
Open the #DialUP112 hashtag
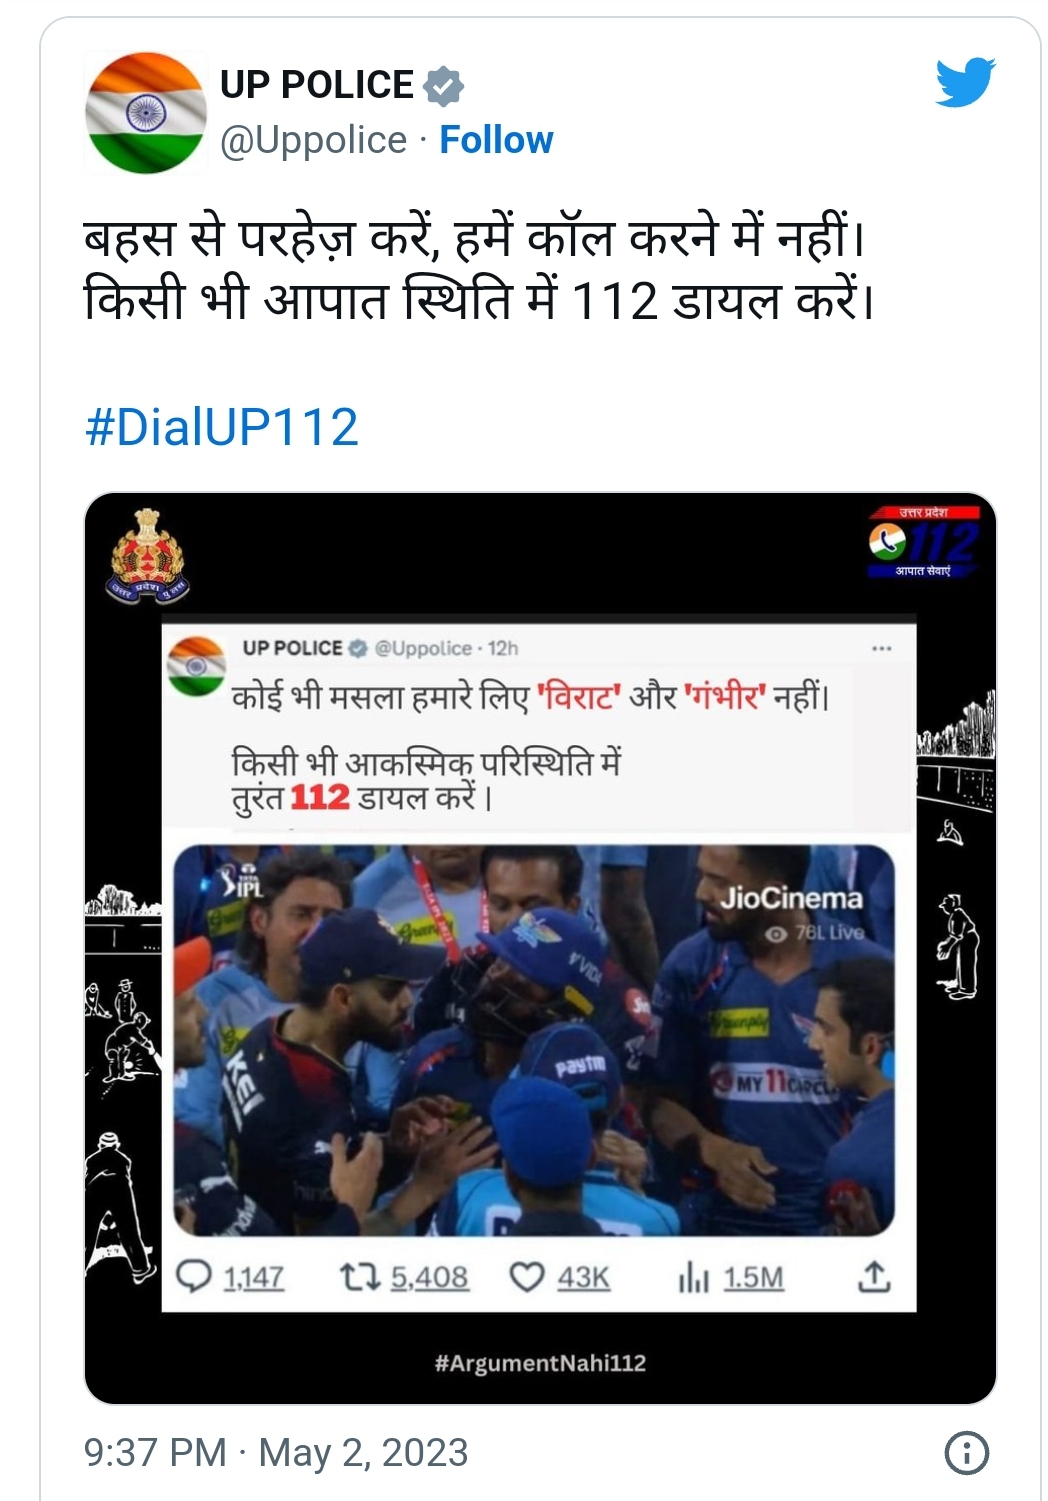tap(222, 427)
